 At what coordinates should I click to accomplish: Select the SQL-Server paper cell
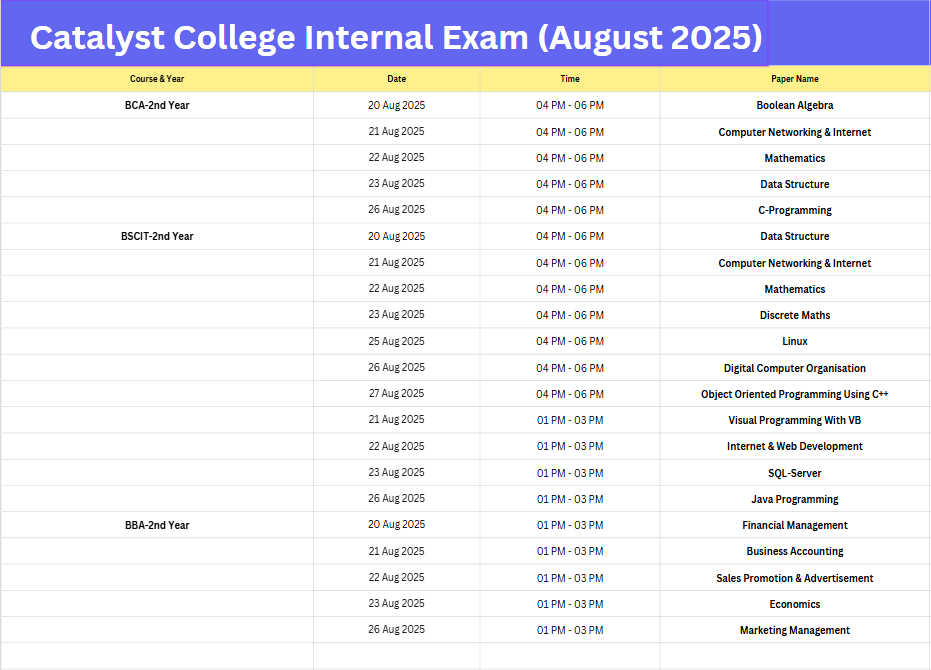(795, 473)
